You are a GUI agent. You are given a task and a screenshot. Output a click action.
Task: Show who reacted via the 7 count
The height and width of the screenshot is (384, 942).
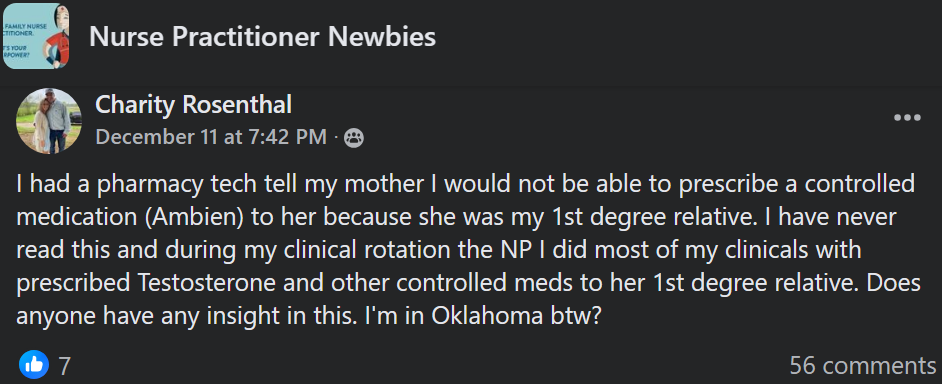pyautogui.click(x=64, y=366)
